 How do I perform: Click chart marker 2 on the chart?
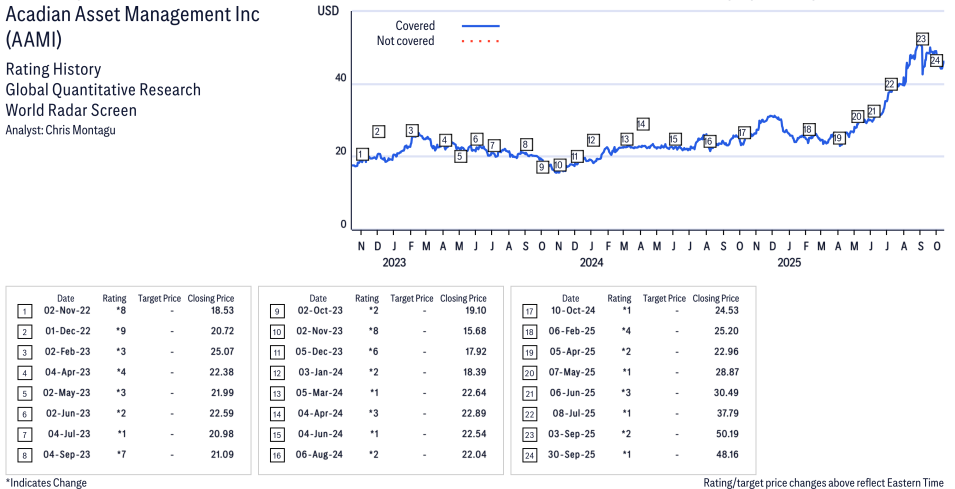click(x=378, y=131)
